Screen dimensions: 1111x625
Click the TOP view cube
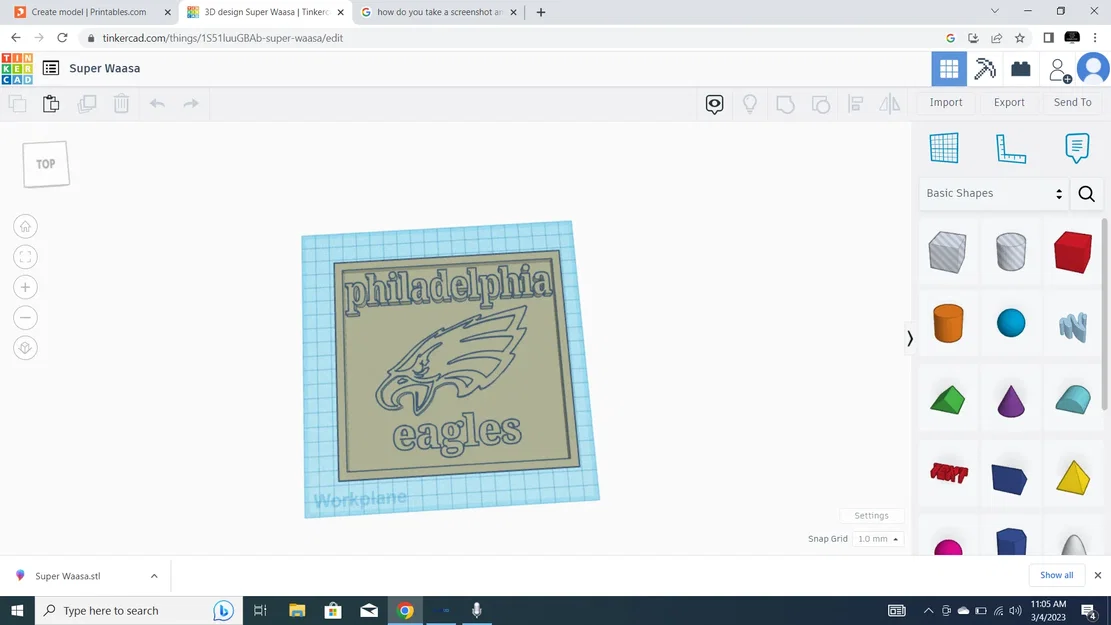coord(46,164)
